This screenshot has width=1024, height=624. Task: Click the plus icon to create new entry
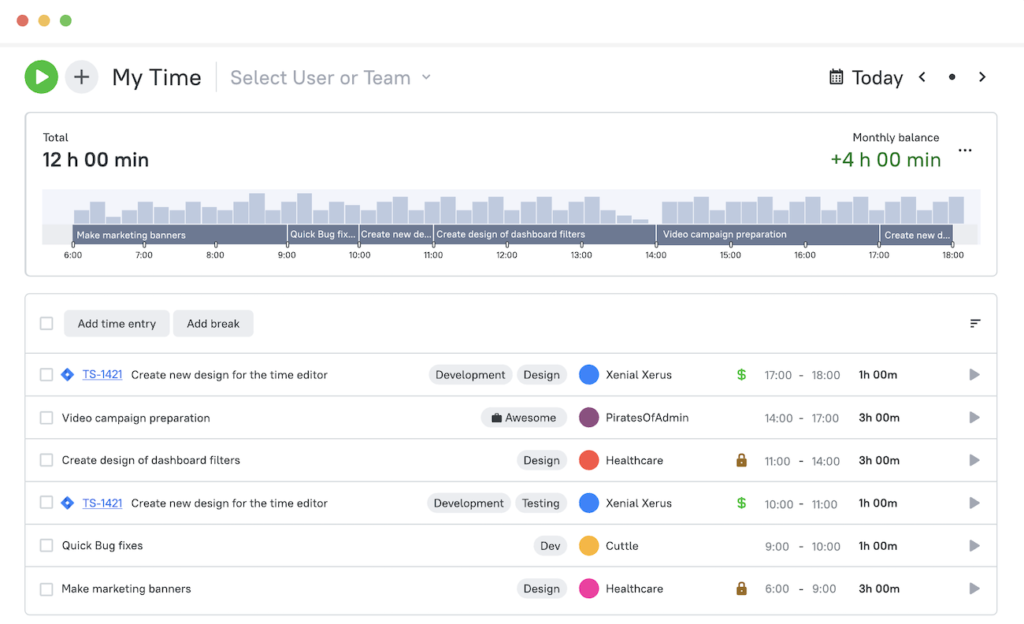[x=81, y=76]
